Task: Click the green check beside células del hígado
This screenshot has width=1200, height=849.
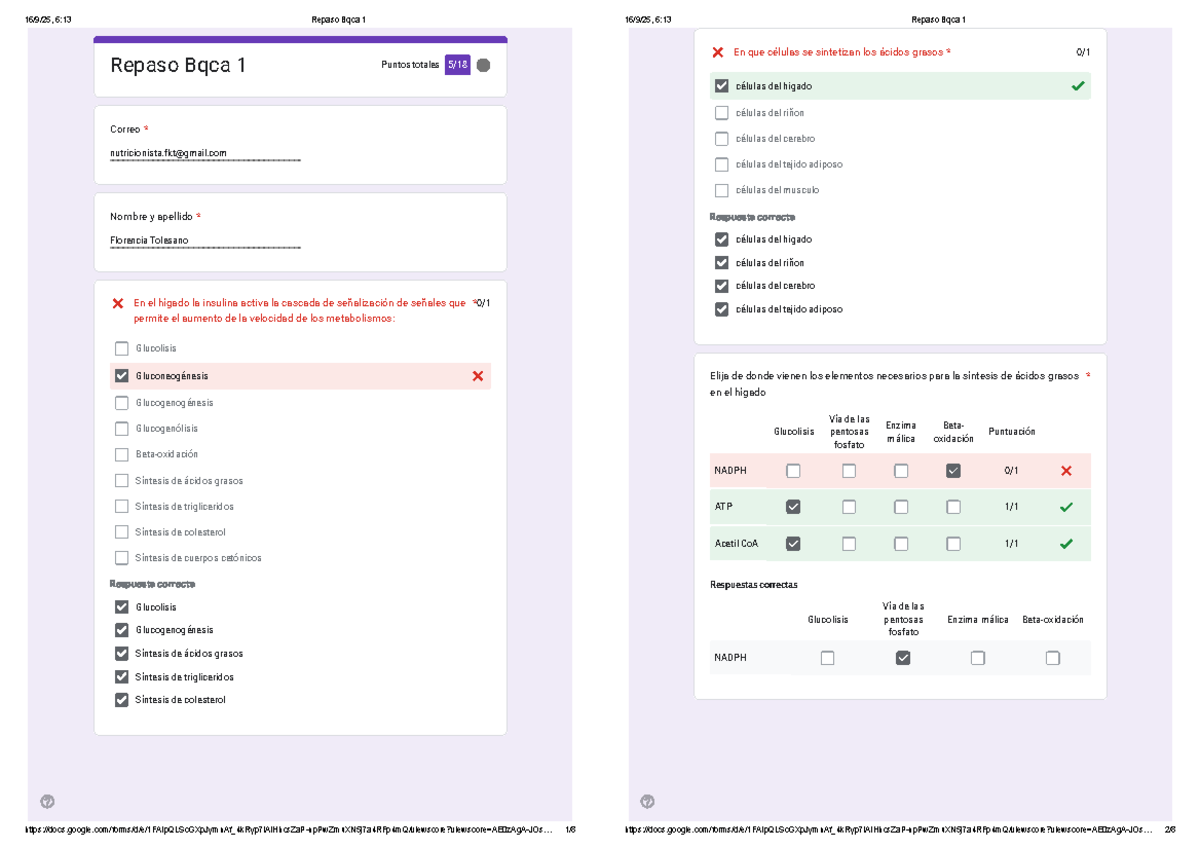Action: (x=1077, y=86)
